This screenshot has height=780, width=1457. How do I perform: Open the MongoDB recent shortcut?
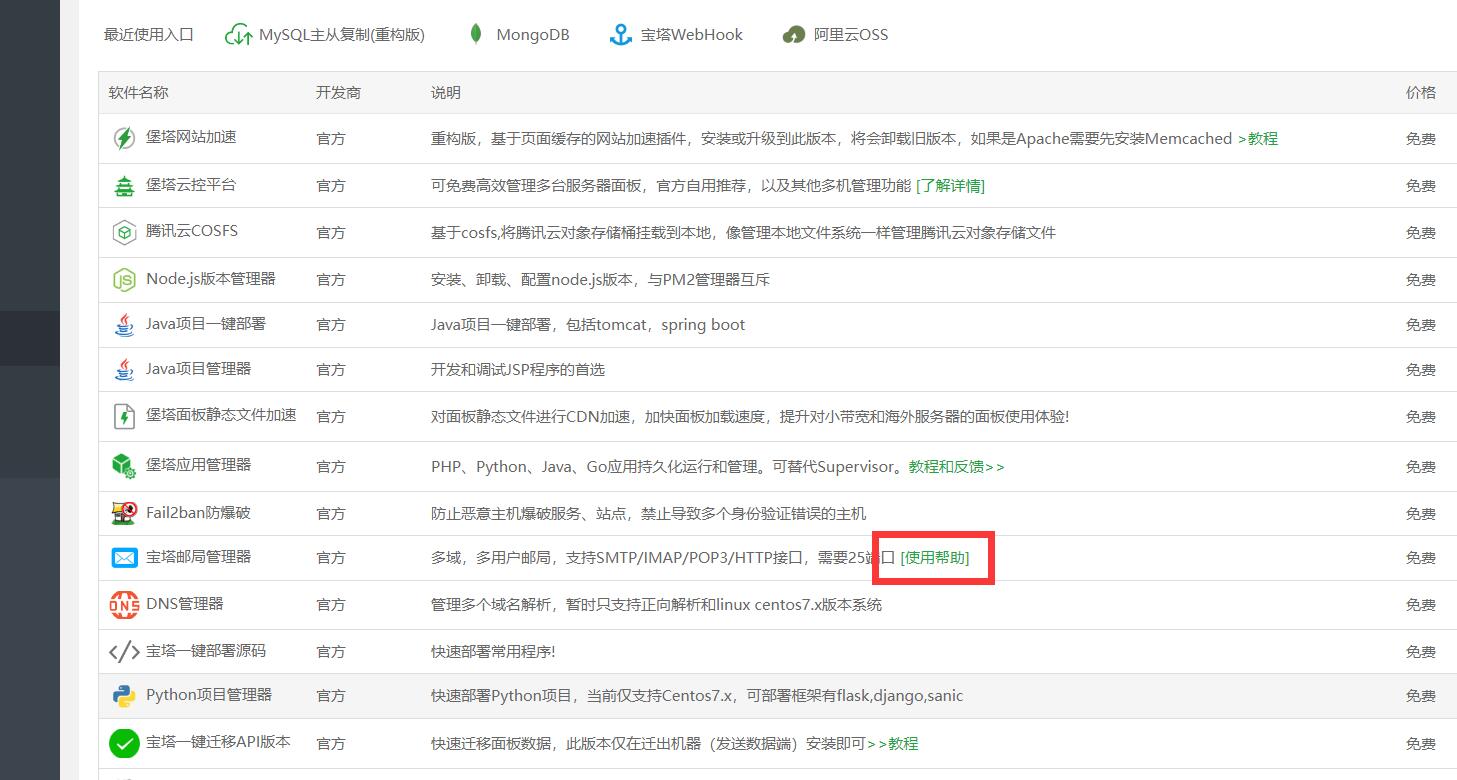coord(533,35)
